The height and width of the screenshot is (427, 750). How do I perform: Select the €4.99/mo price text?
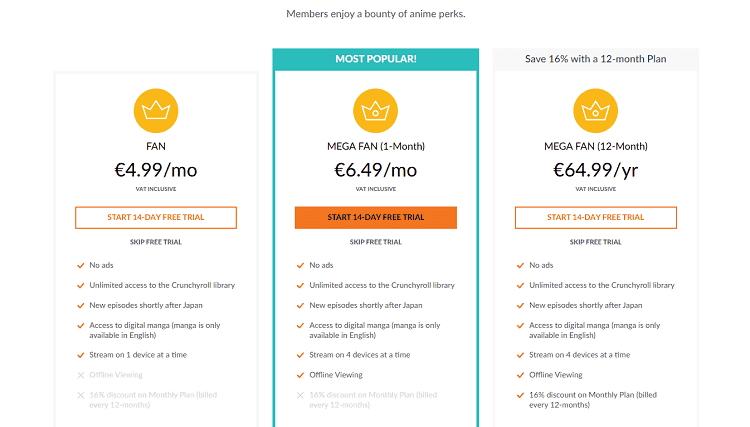[x=156, y=170]
